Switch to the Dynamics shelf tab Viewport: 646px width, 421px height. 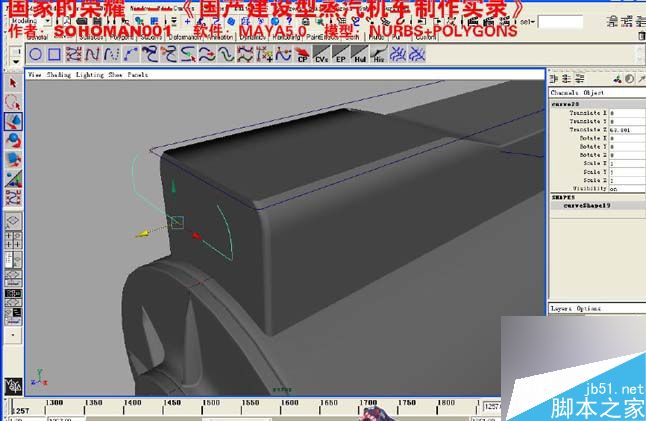253,37
